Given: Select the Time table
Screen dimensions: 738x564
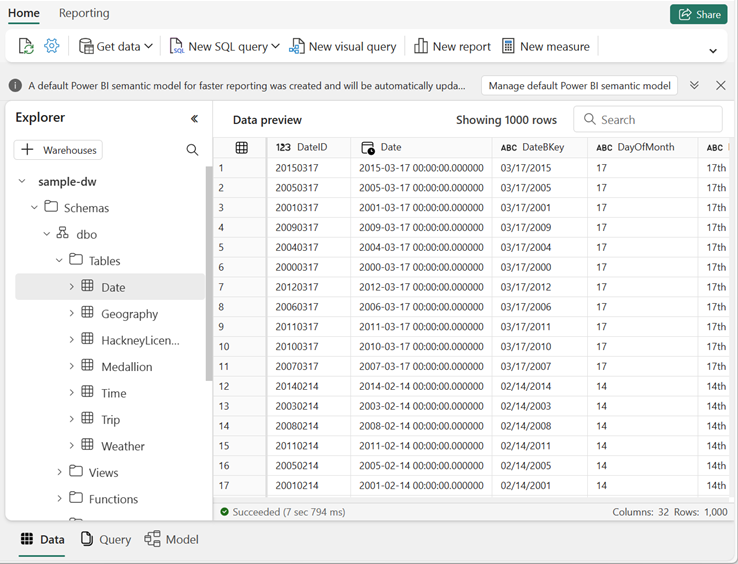Looking at the screenshot, I should pos(113,393).
